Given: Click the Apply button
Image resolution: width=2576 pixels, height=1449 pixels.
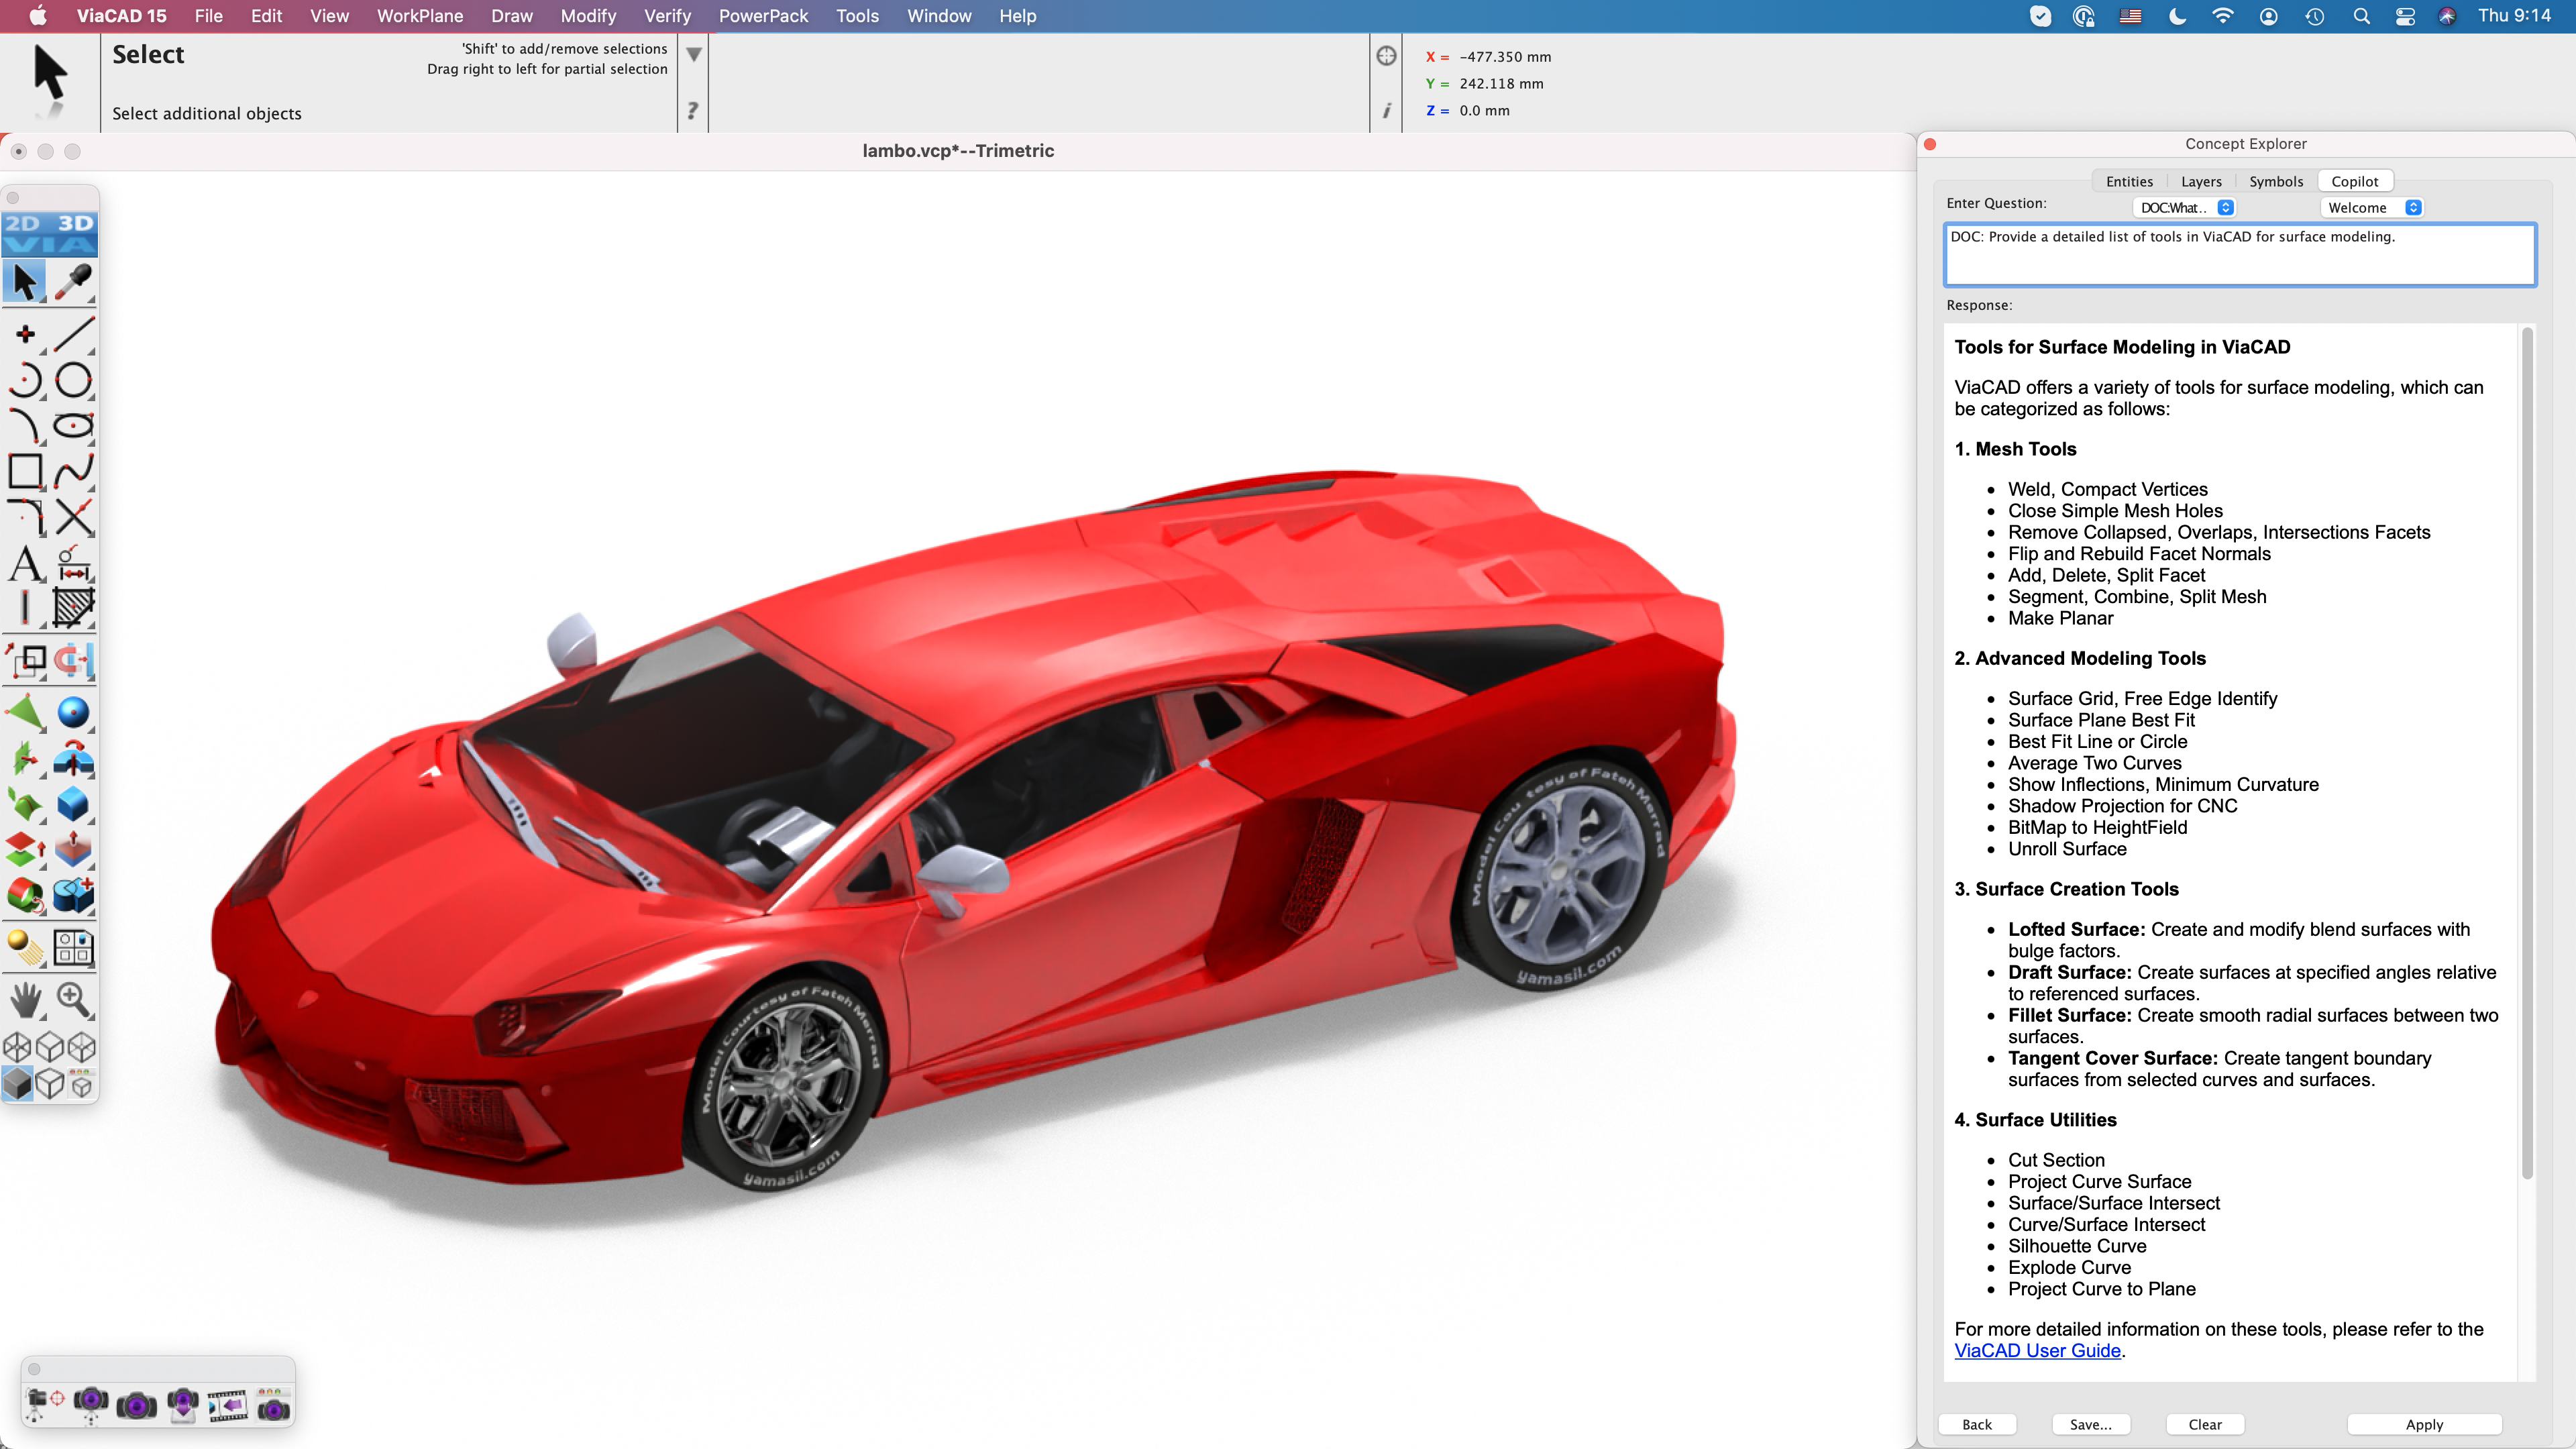Looking at the screenshot, I should [x=2423, y=1424].
